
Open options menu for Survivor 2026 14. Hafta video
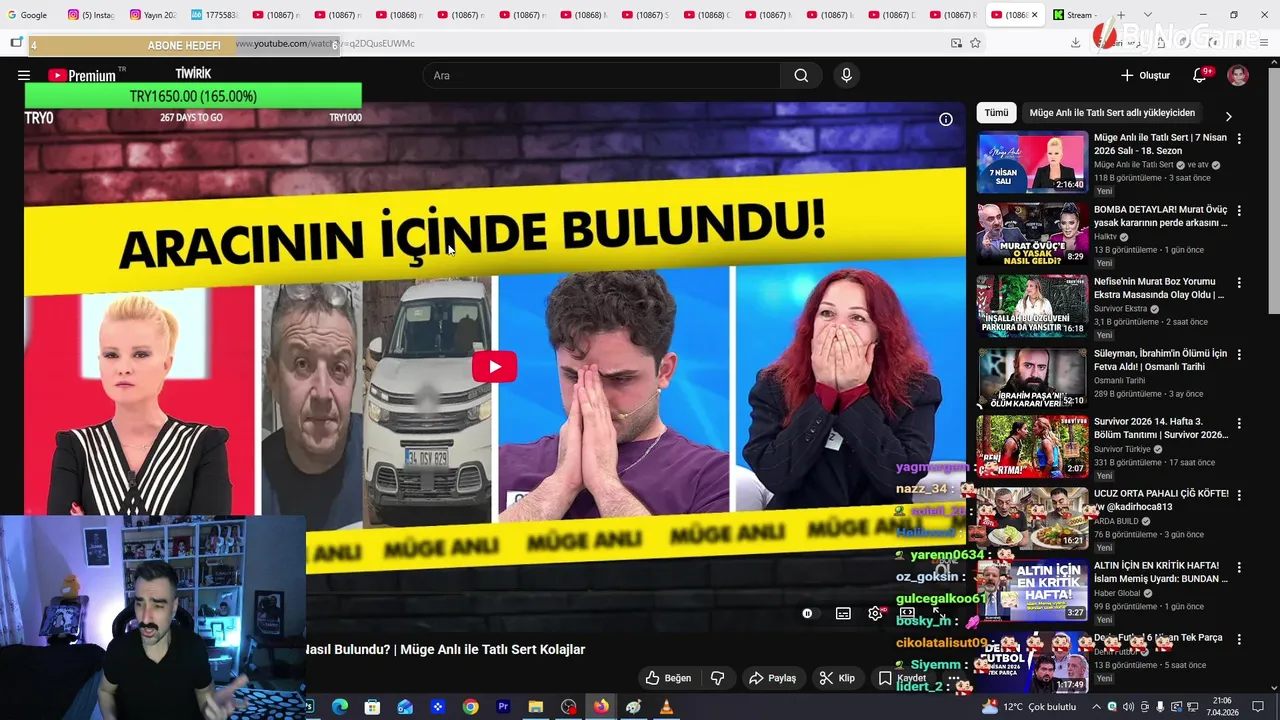(1239, 423)
